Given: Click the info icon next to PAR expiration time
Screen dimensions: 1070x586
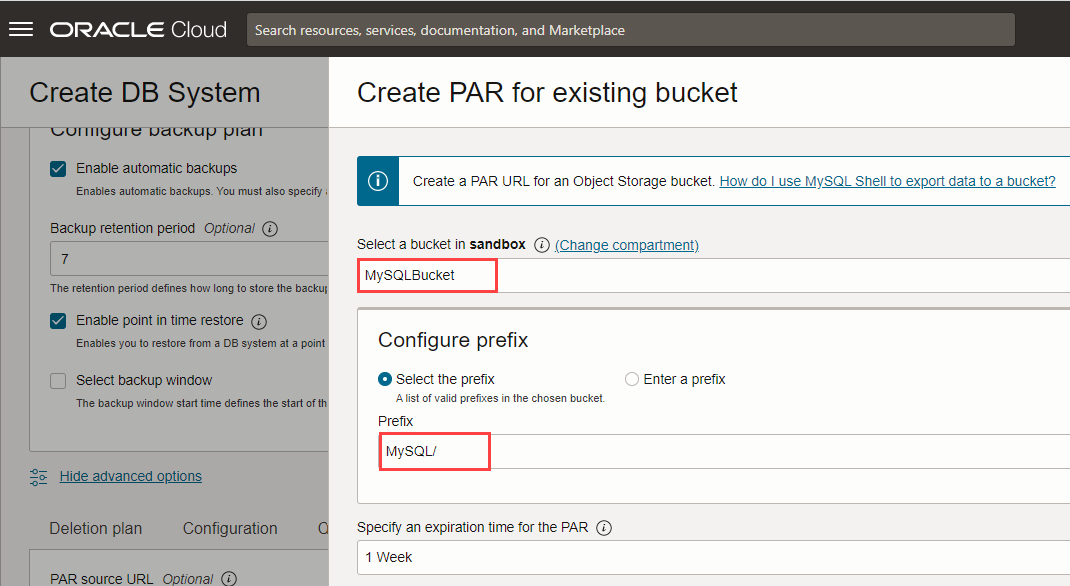Looking at the screenshot, I should (x=604, y=527).
